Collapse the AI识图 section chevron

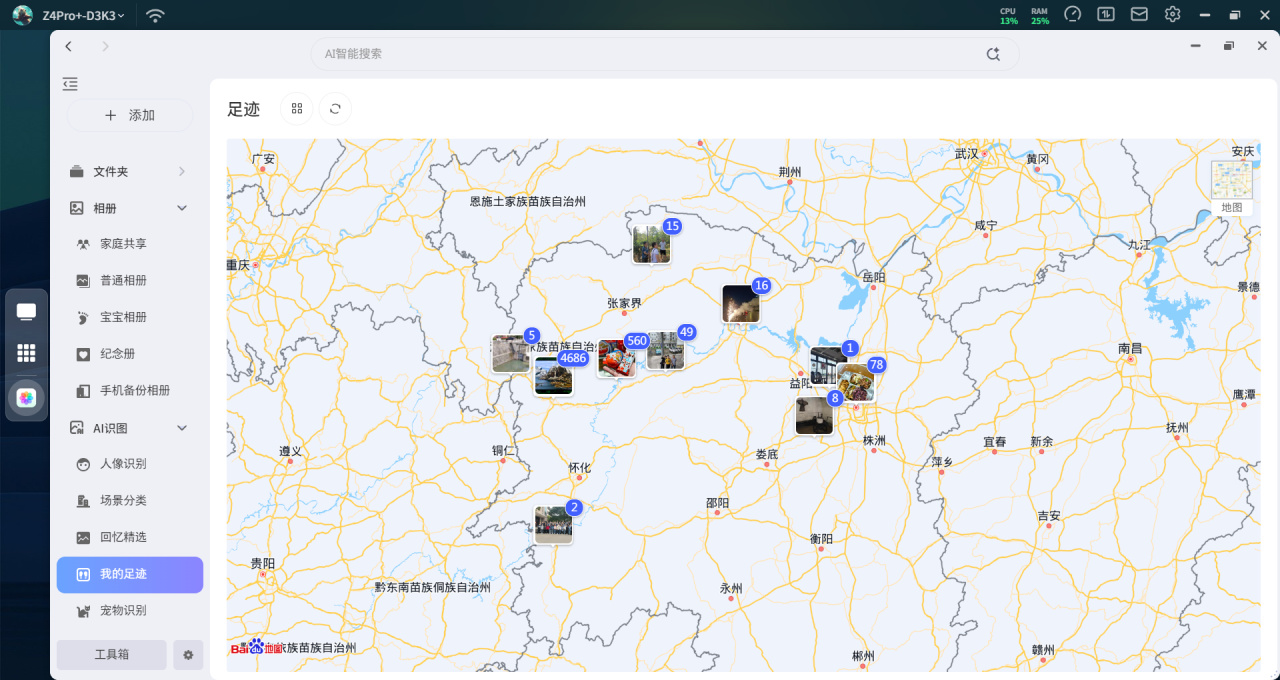[x=182, y=428]
